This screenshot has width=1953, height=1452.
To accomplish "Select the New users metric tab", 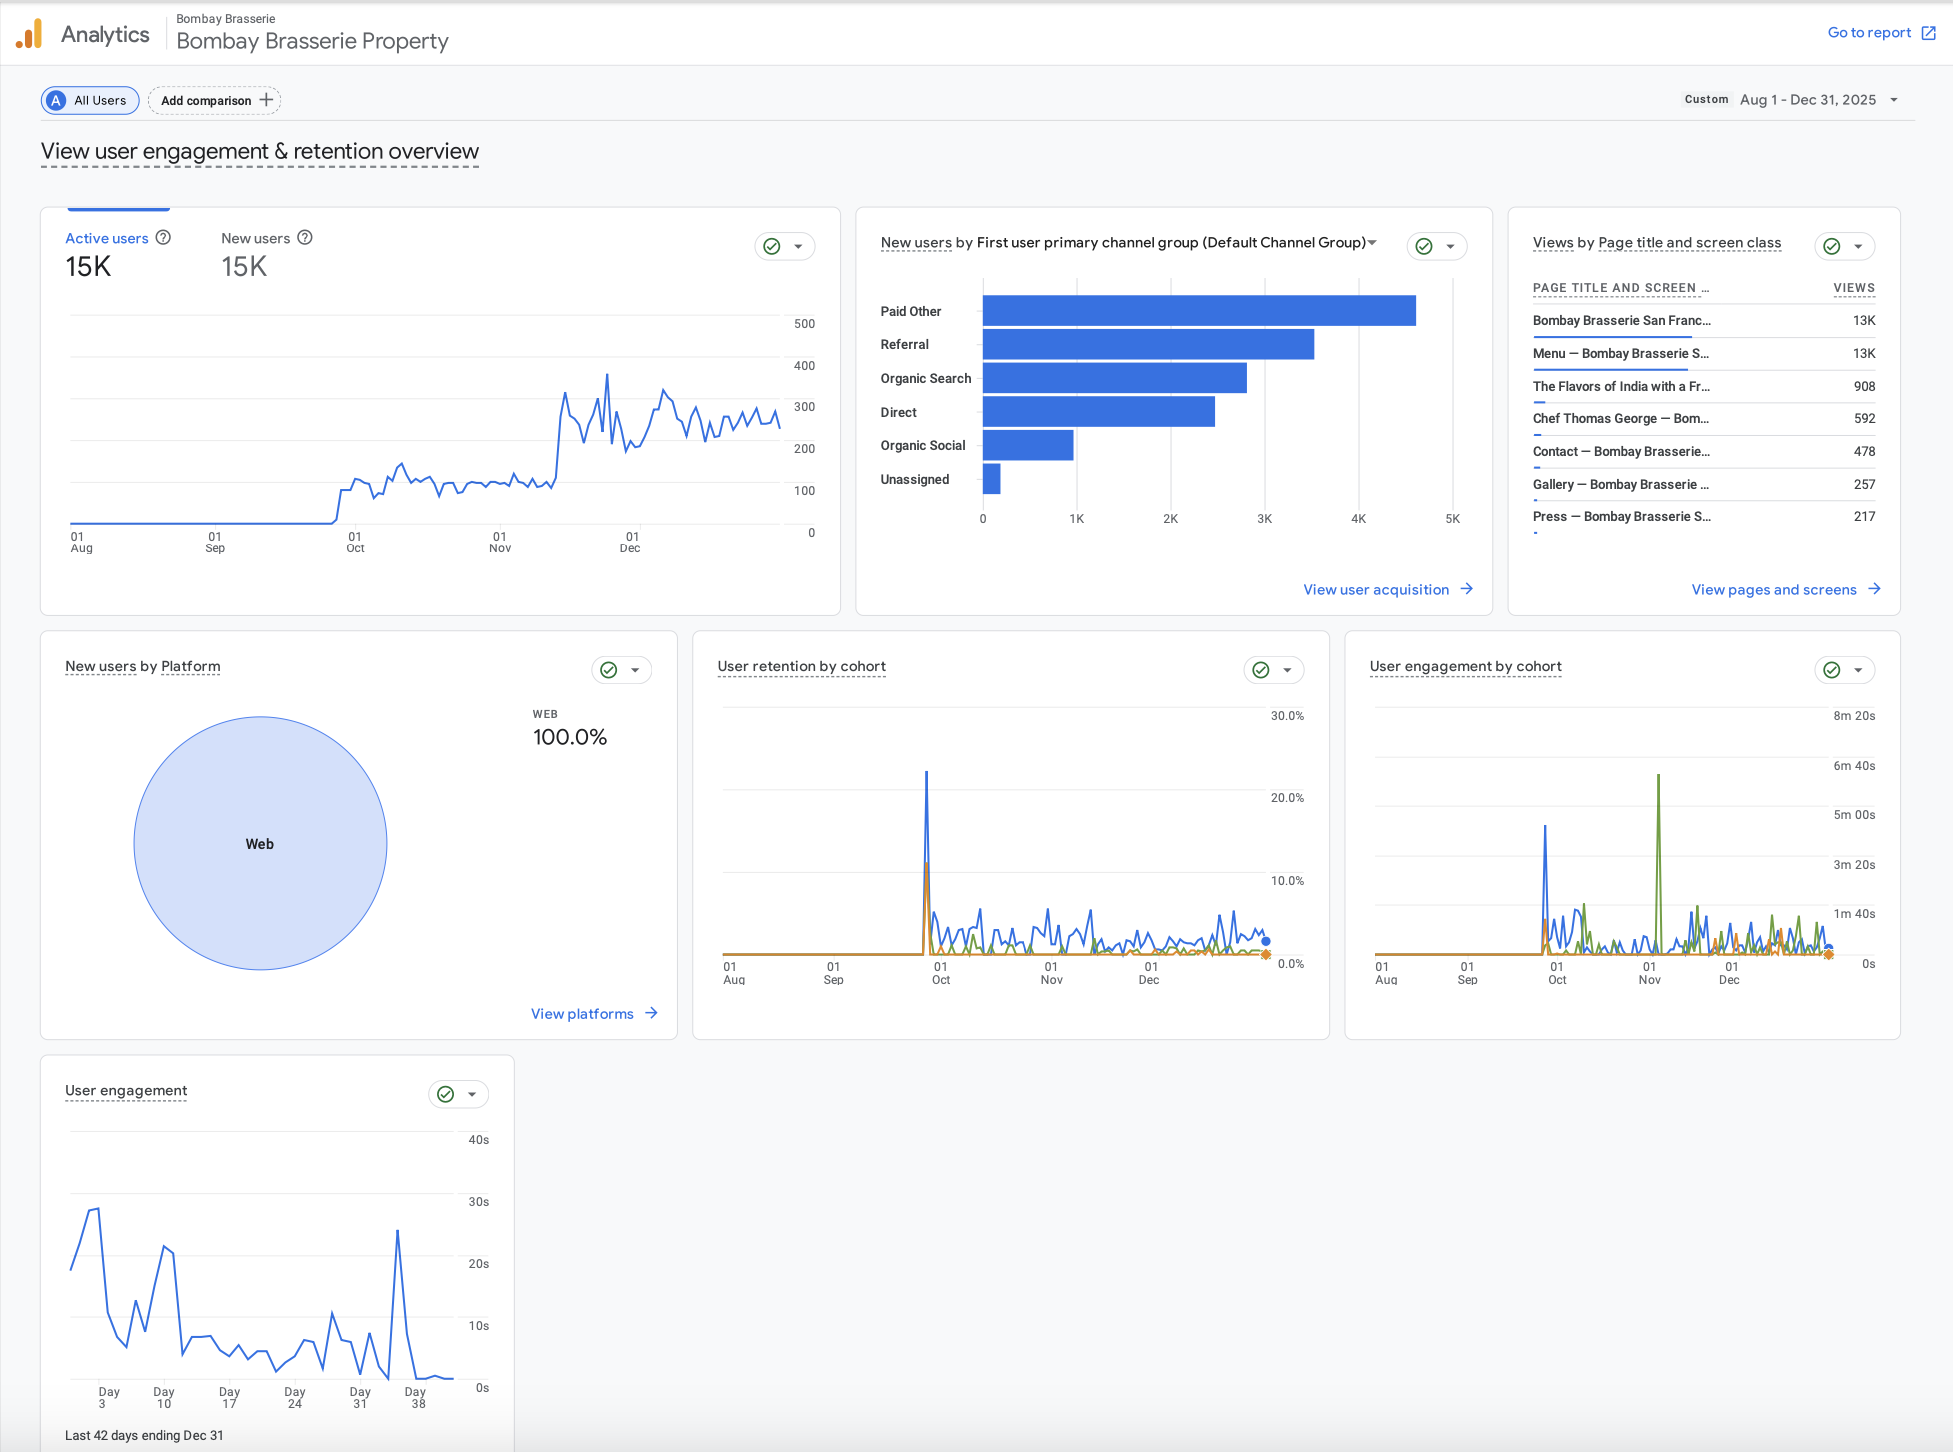I will coord(255,238).
